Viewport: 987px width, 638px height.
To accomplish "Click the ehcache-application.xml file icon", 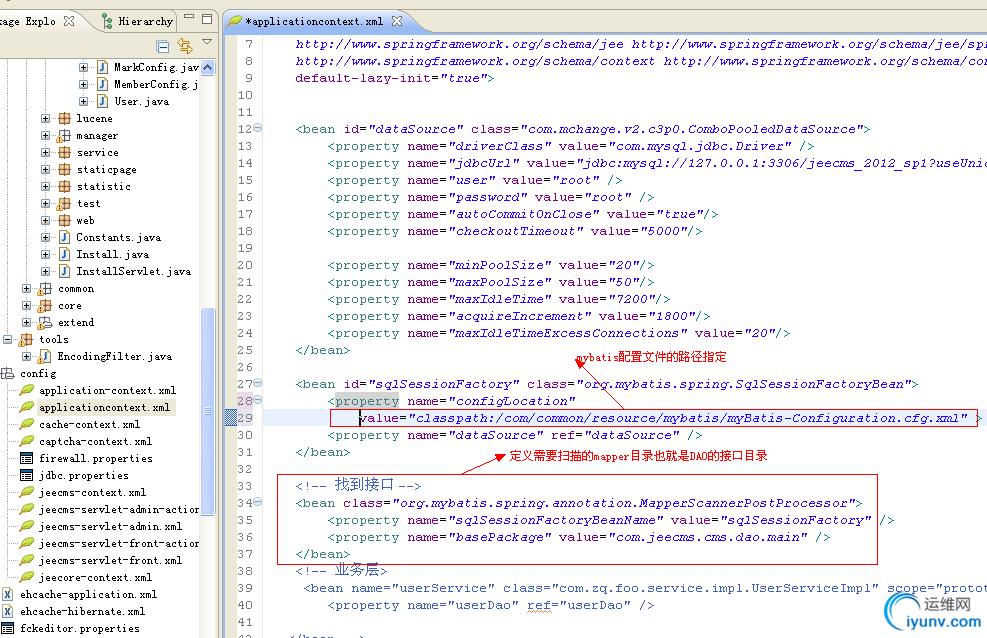I will pos(8,594).
